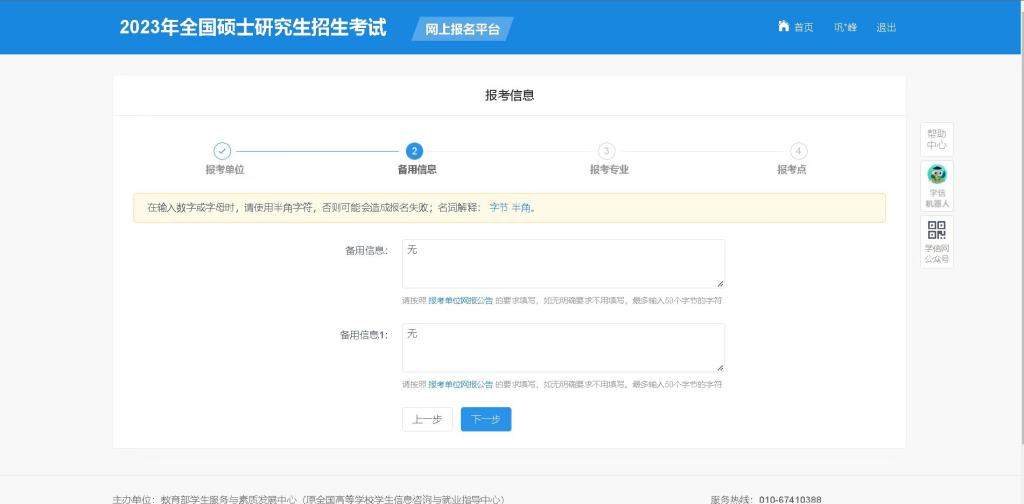1024x504 pixels.
Task: Click the completed step checkmark for 报考单位
Action: (223, 151)
